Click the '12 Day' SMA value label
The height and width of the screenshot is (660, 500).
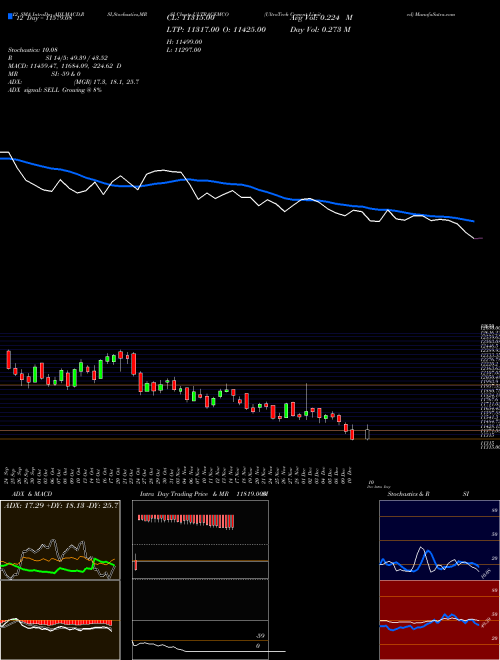click(x=43, y=19)
